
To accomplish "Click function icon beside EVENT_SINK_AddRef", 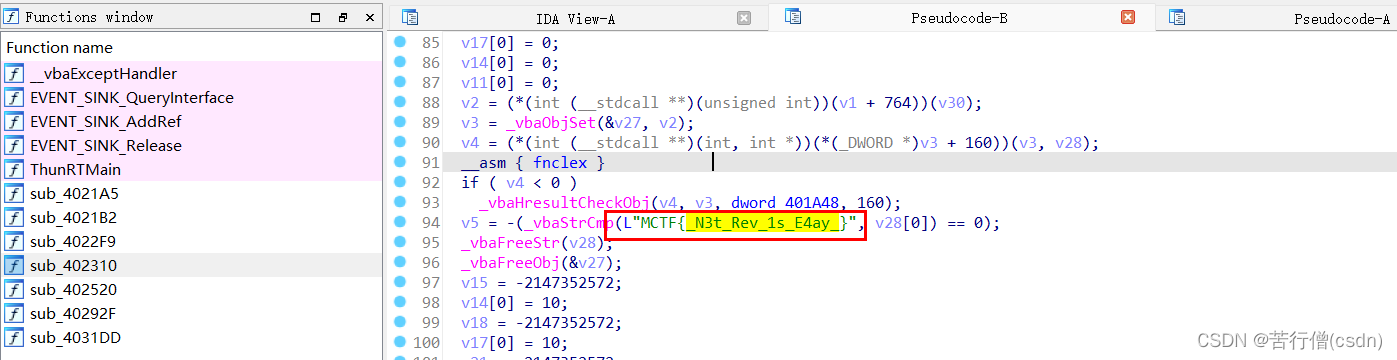I will pos(14,122).
